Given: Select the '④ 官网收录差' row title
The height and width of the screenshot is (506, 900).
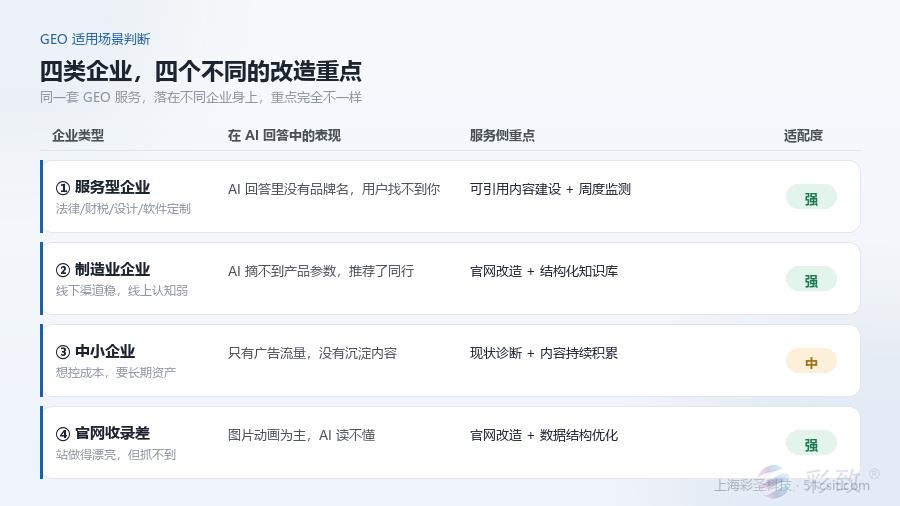Looking at the screenshot, I should click(x=103, y=433).
